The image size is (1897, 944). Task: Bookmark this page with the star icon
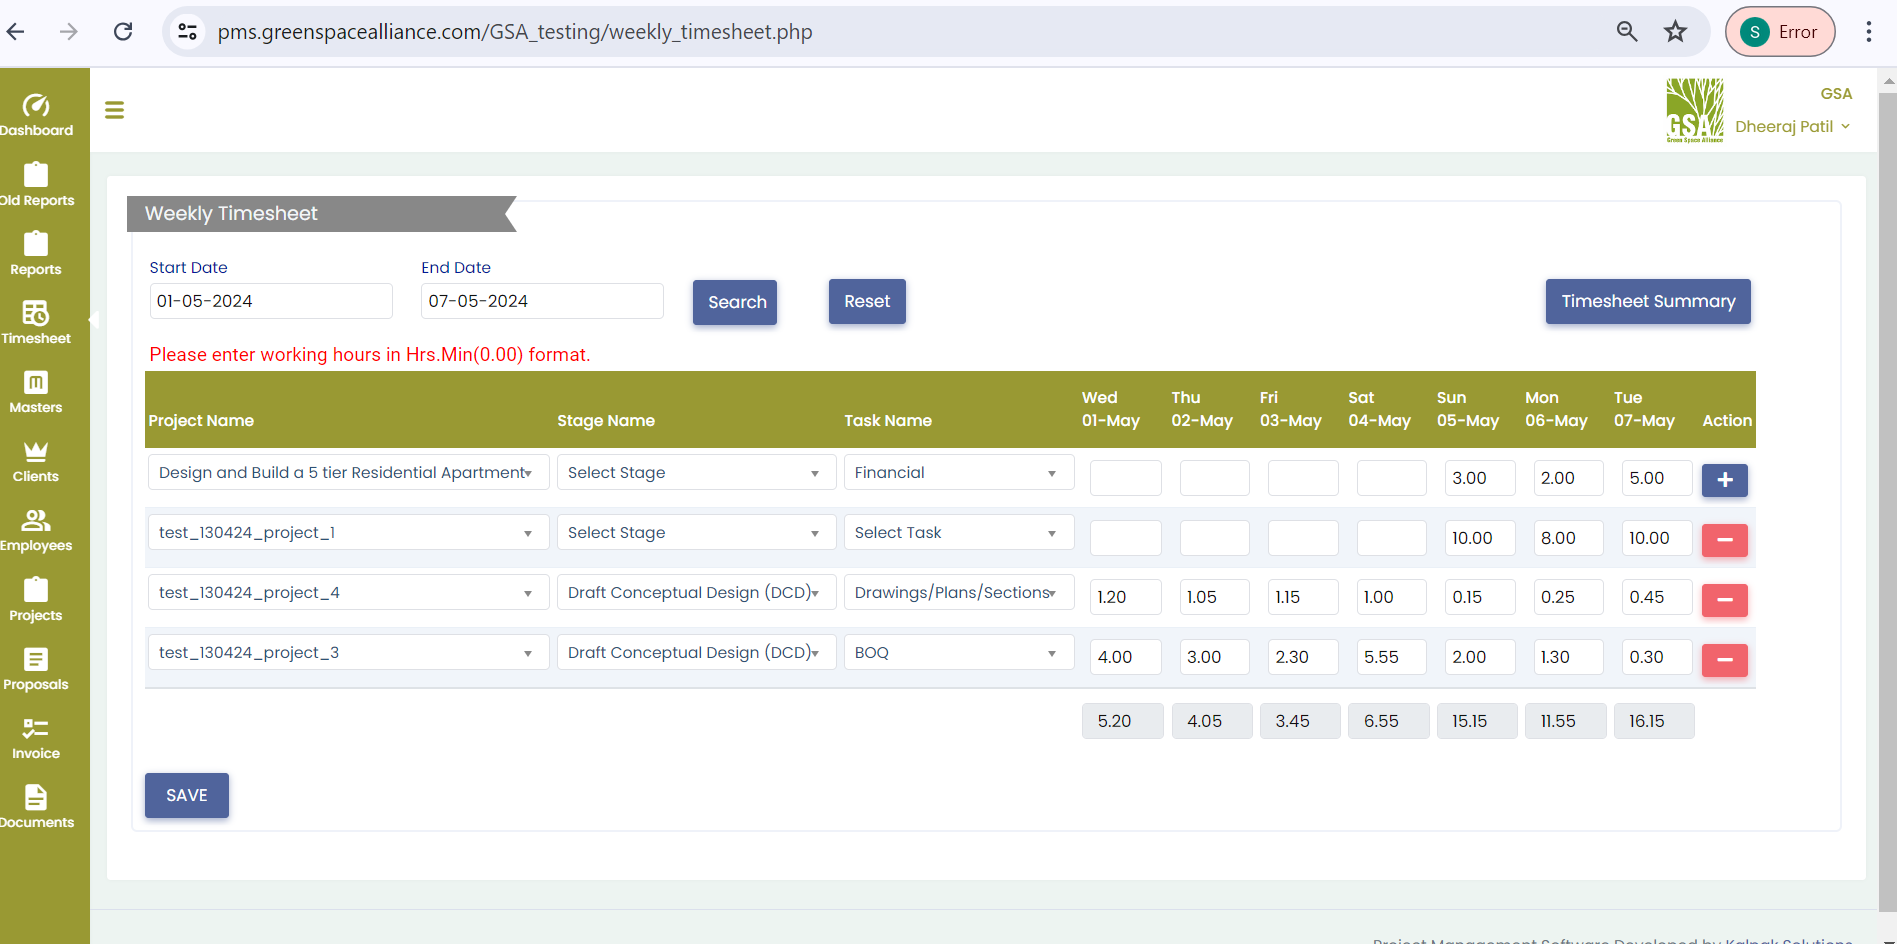pyautogui.click(x=1675, y=32)
